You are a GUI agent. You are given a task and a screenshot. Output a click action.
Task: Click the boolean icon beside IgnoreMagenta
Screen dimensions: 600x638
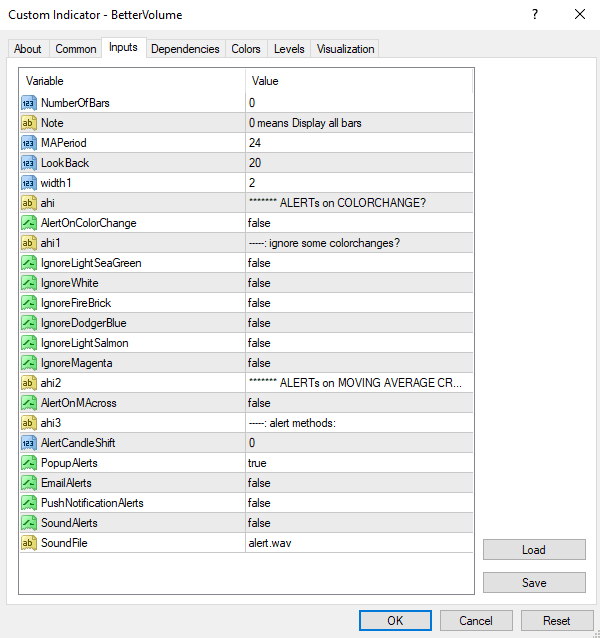pos(29,363)
